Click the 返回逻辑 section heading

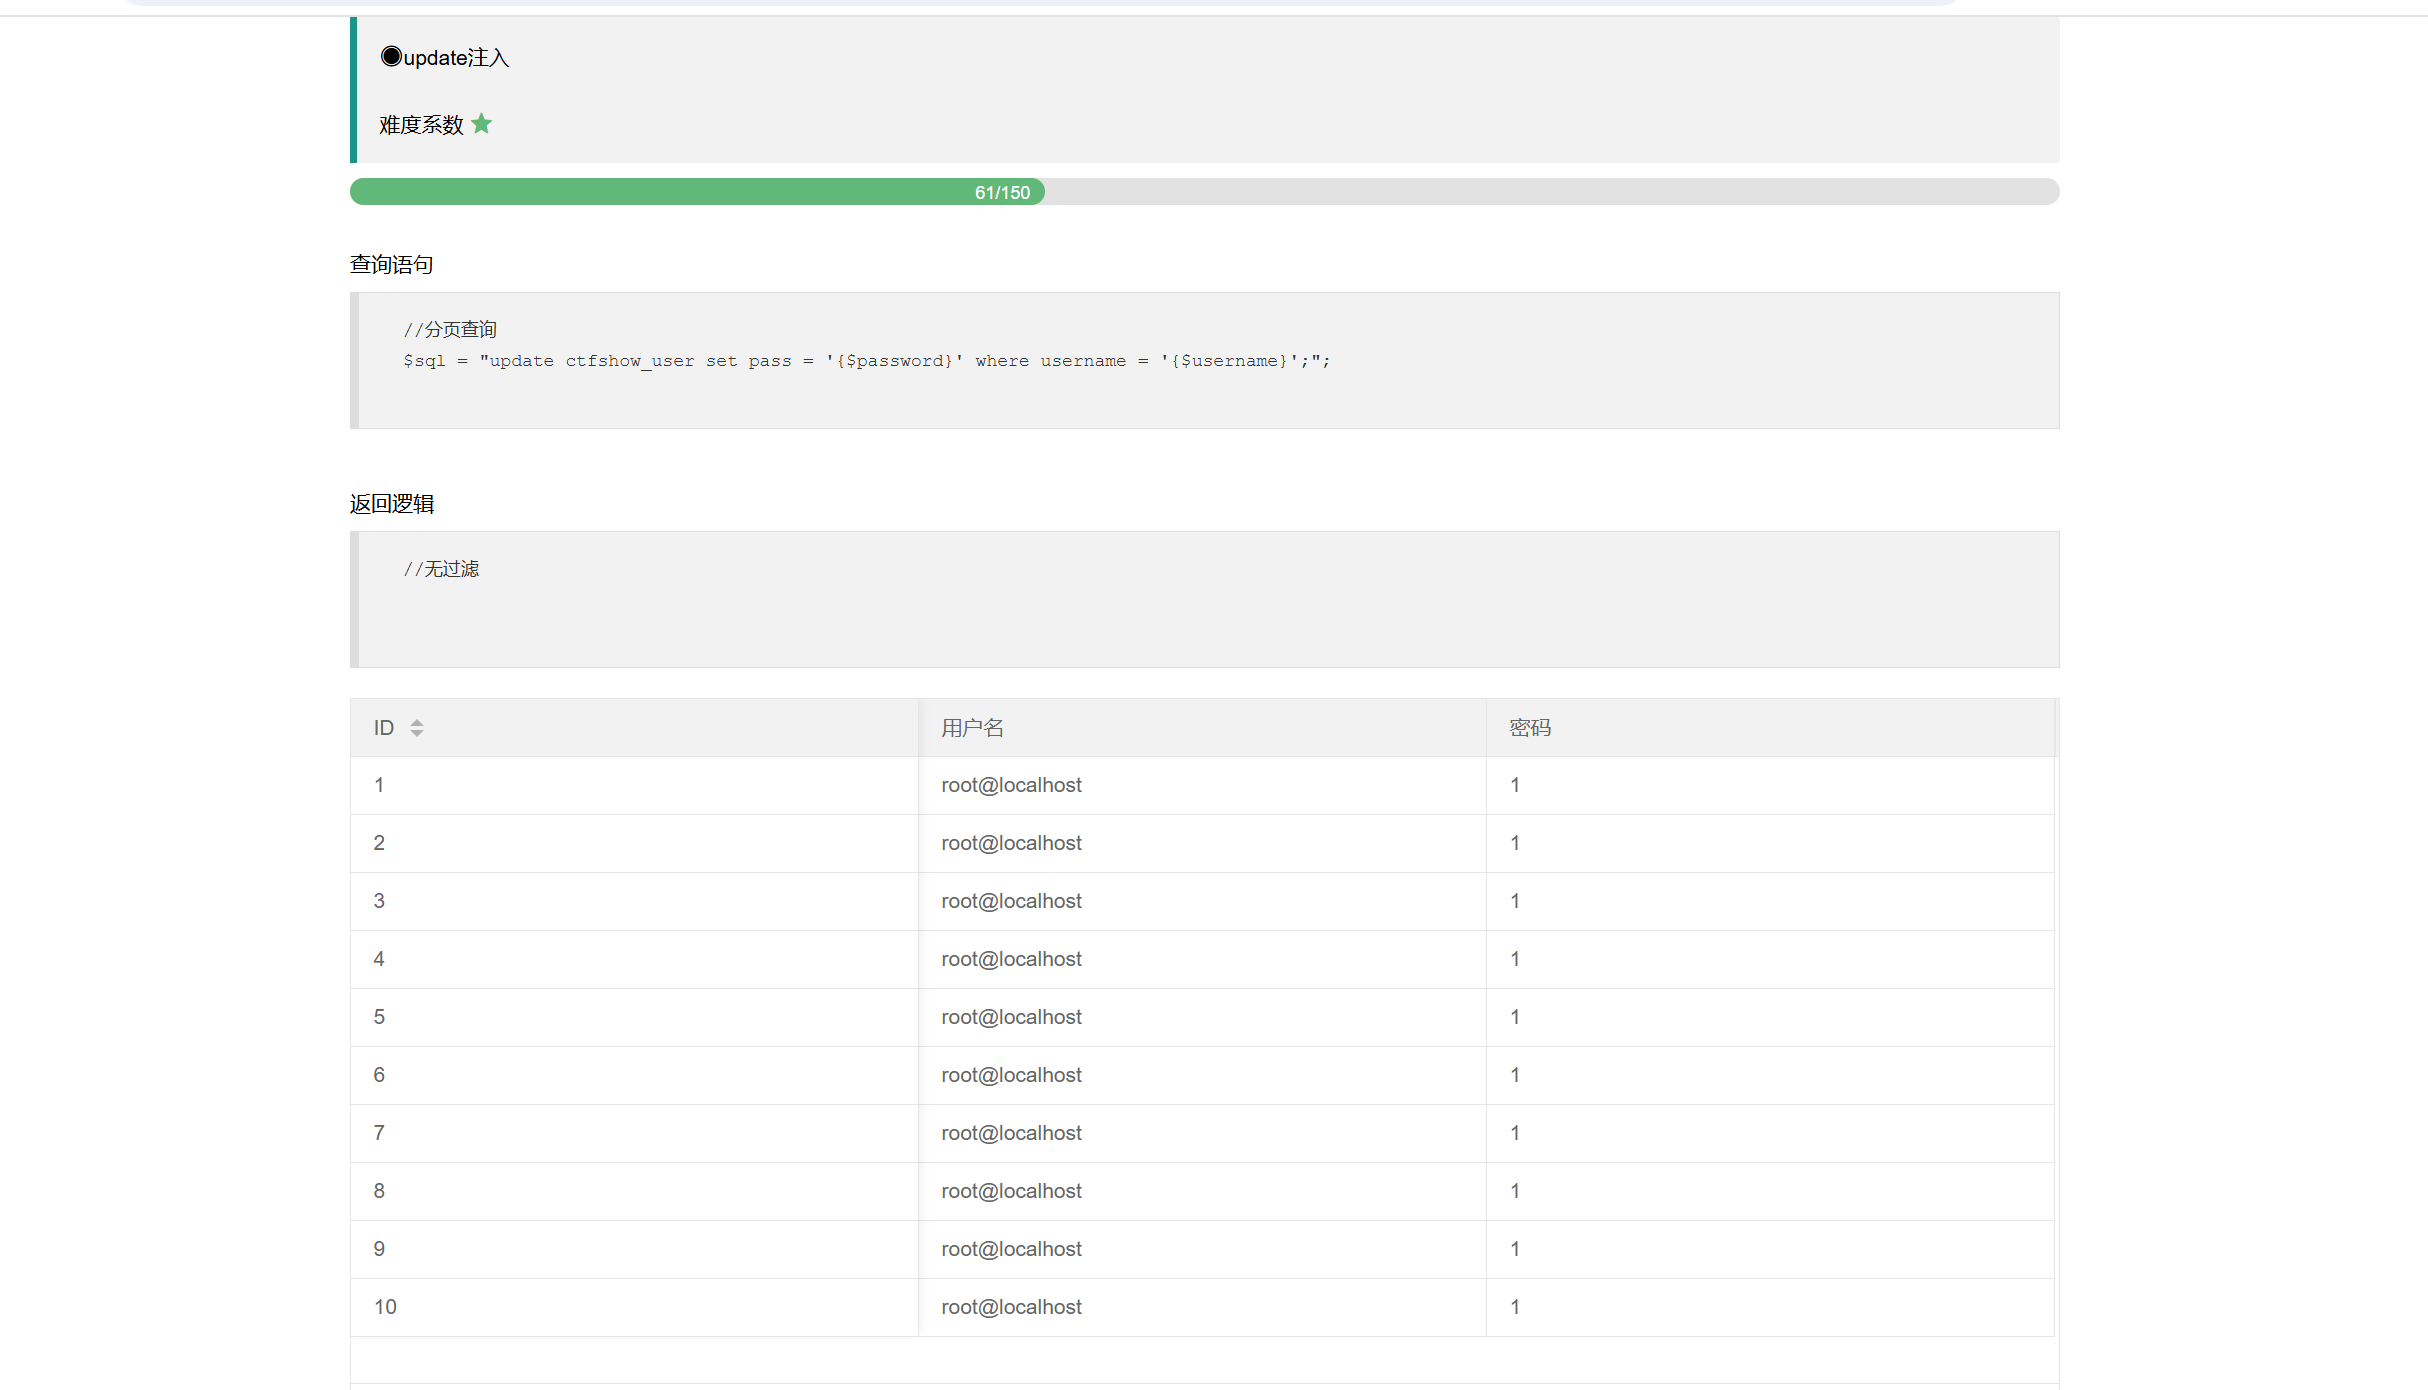point(391,504)
